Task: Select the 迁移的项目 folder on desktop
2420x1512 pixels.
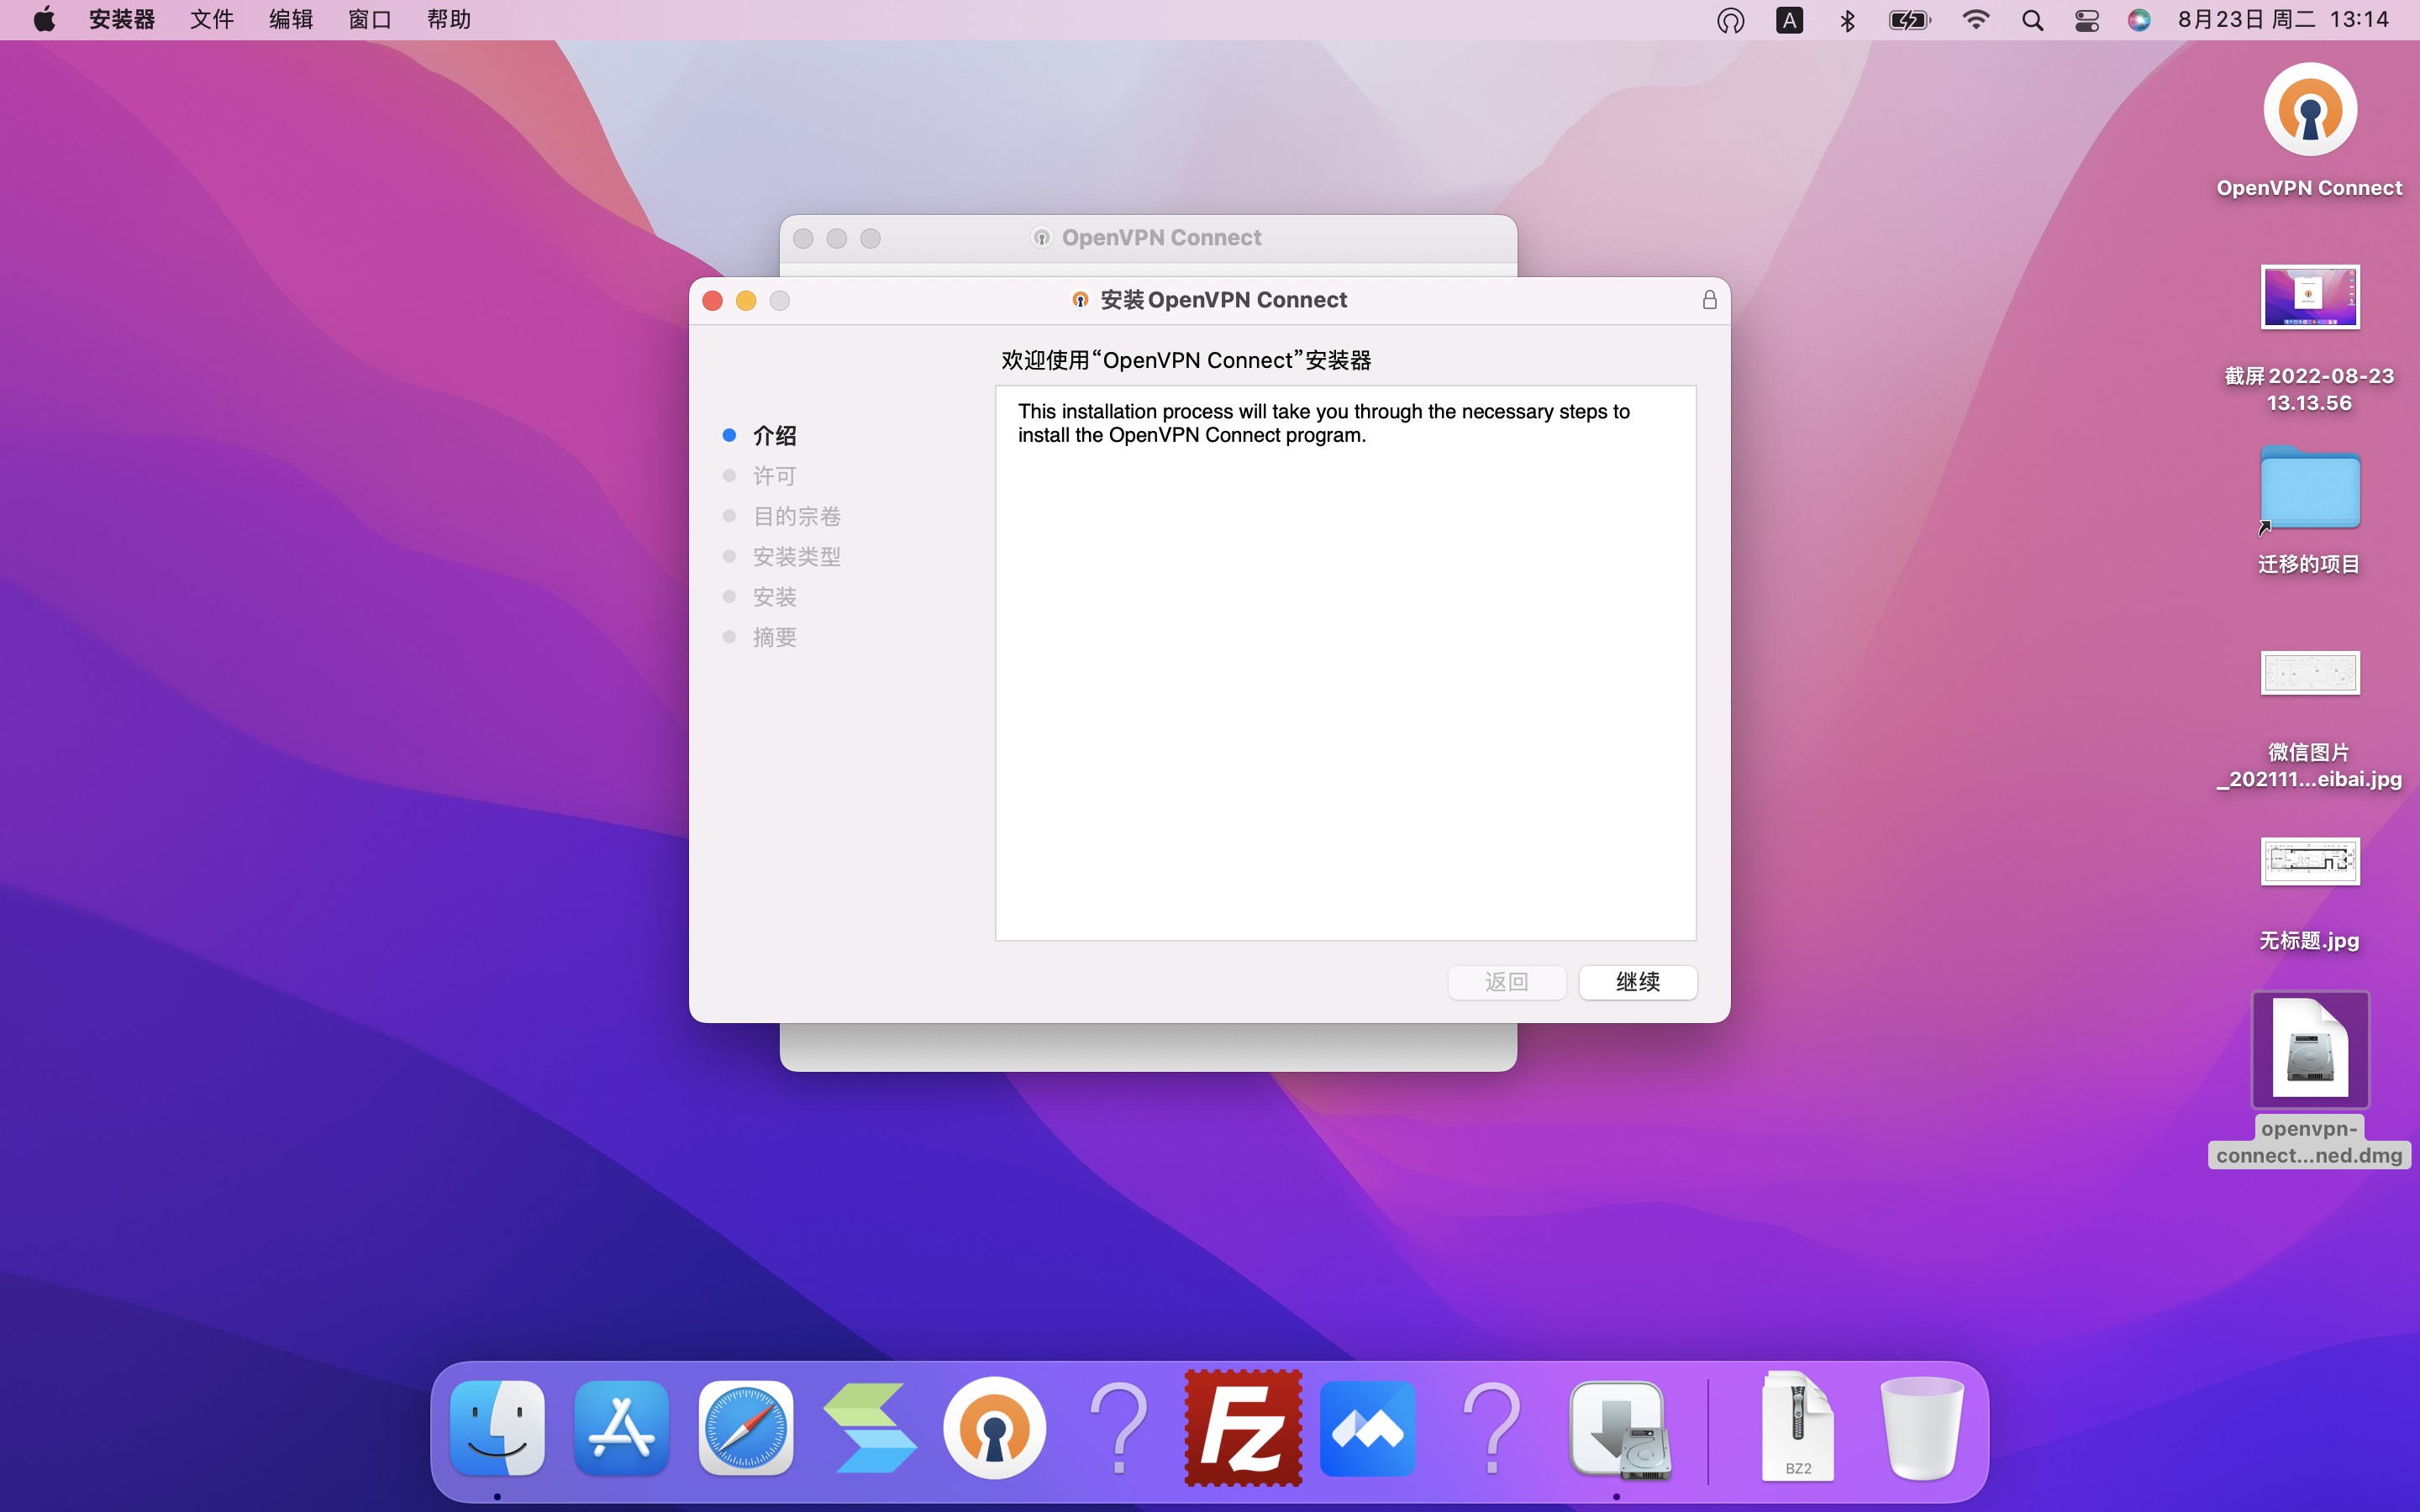Action: [2310, 489]
